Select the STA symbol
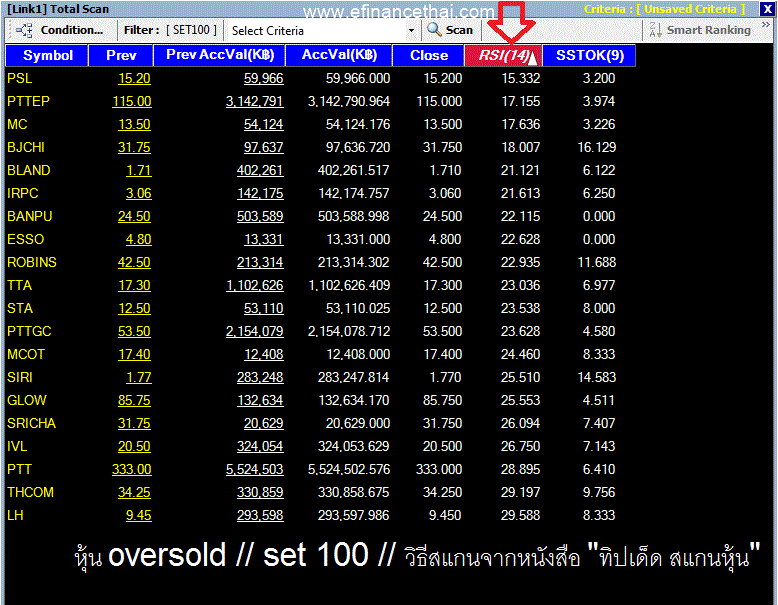 coord(20,308)
